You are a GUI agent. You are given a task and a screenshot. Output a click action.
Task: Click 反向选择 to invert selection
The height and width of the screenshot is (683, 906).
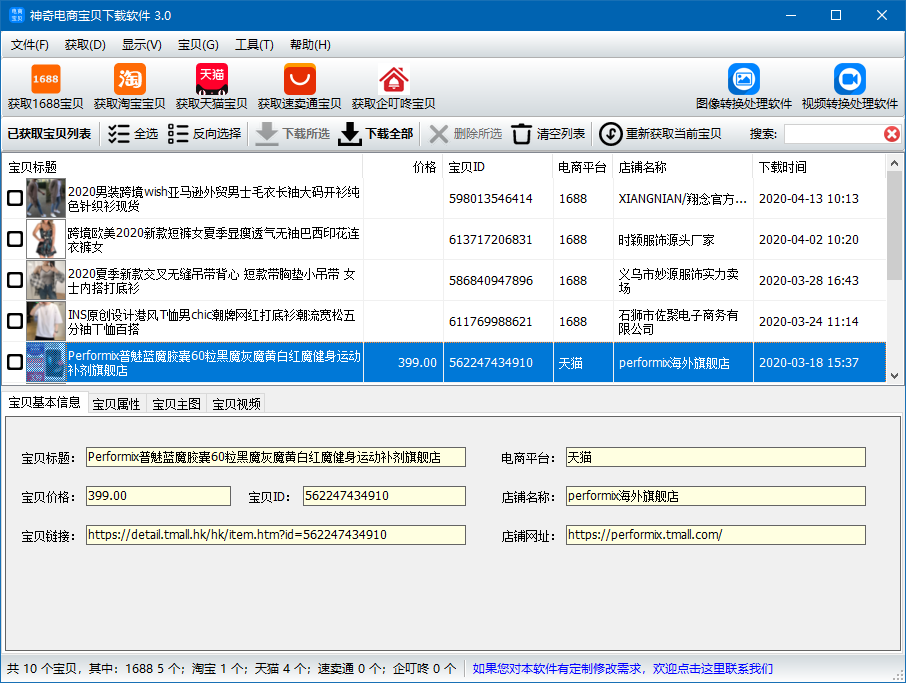tap(205, 134)
